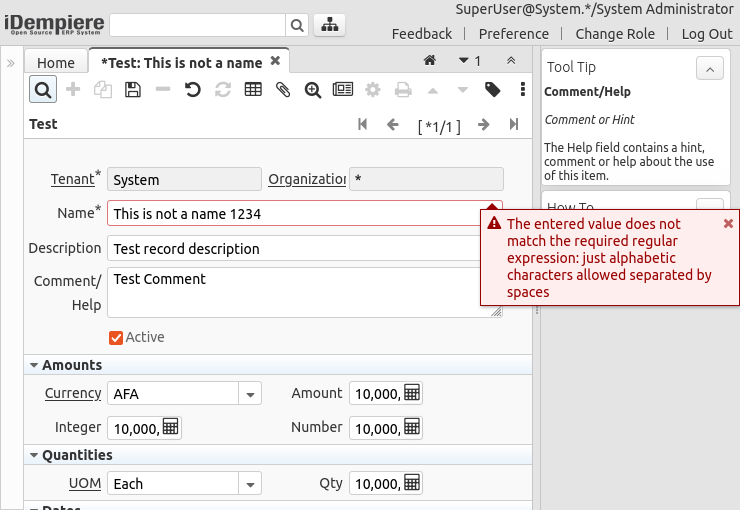Open the Currency dropdown list
The height and width of the screenshot is (510, 740).
coord(250,394)
